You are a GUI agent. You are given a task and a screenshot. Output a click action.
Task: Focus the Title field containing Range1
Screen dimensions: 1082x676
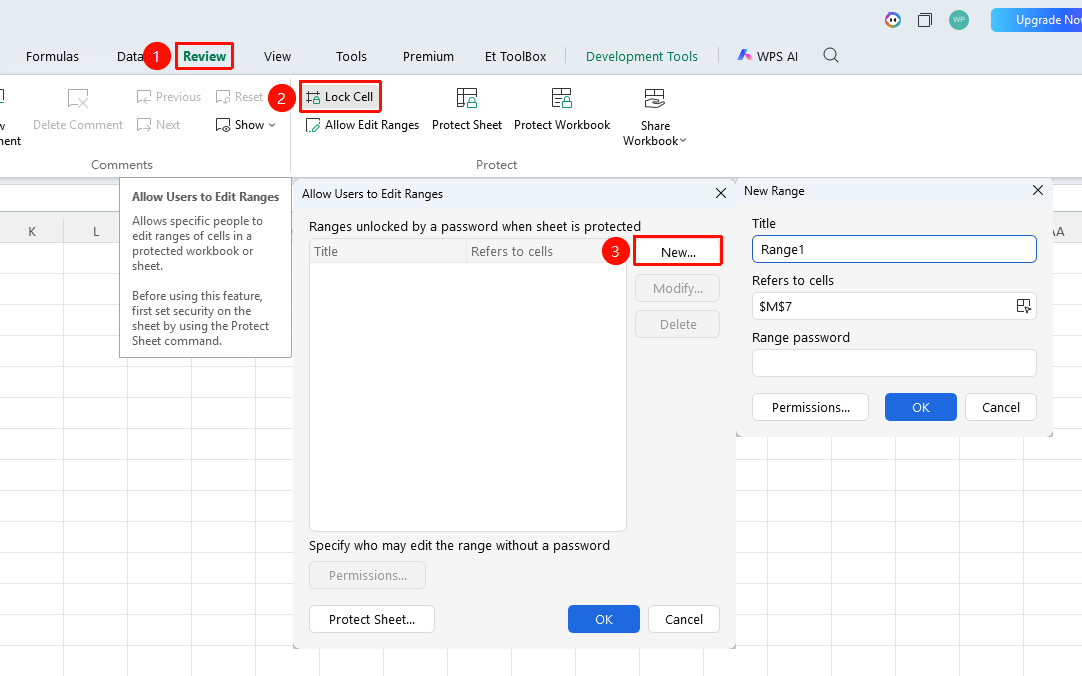[x=894, y=249]
